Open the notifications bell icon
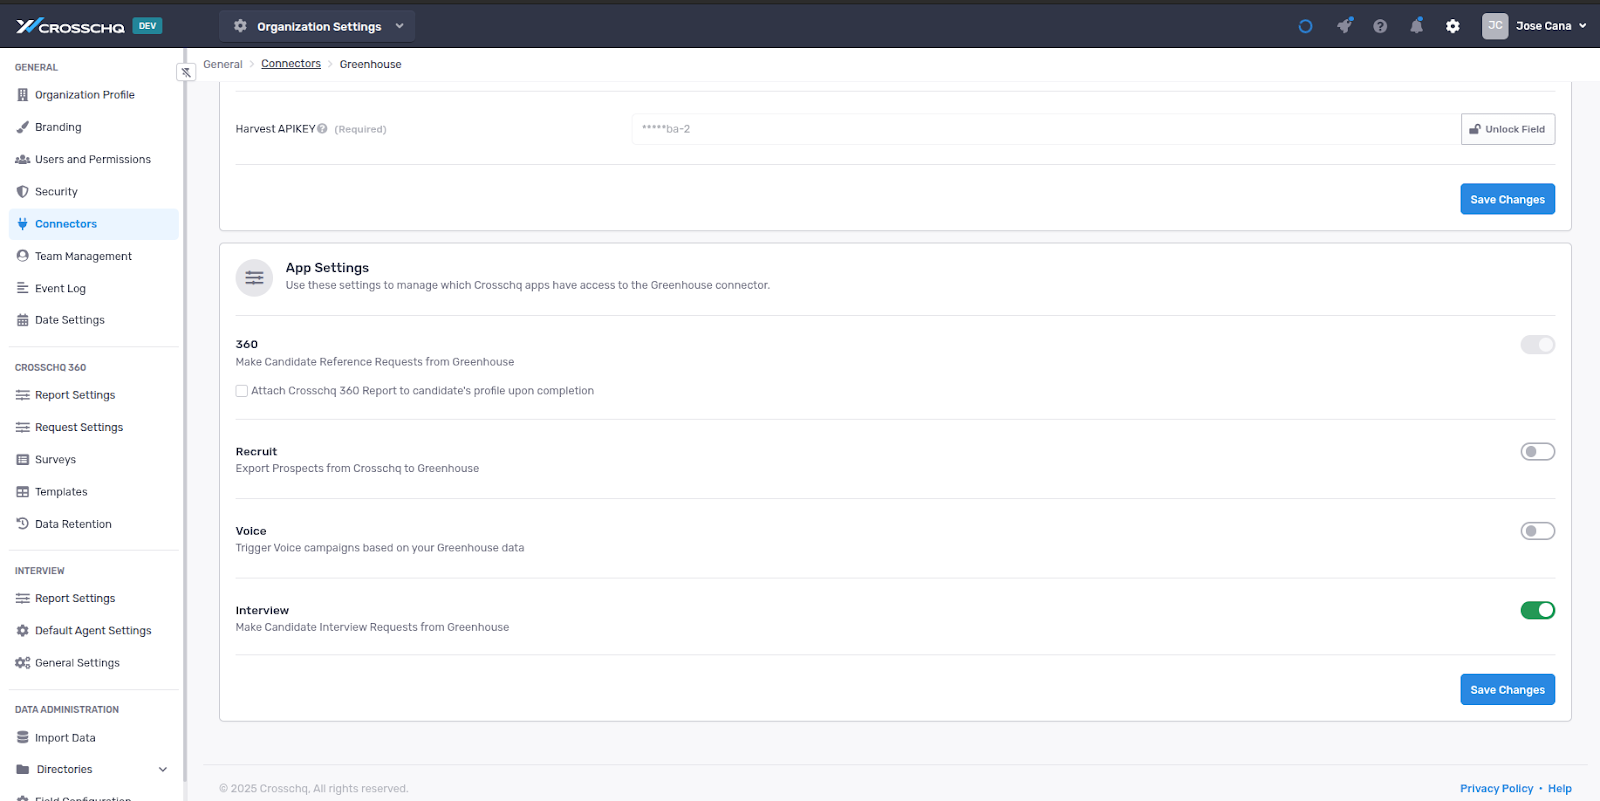 [x=1416, y=26]
